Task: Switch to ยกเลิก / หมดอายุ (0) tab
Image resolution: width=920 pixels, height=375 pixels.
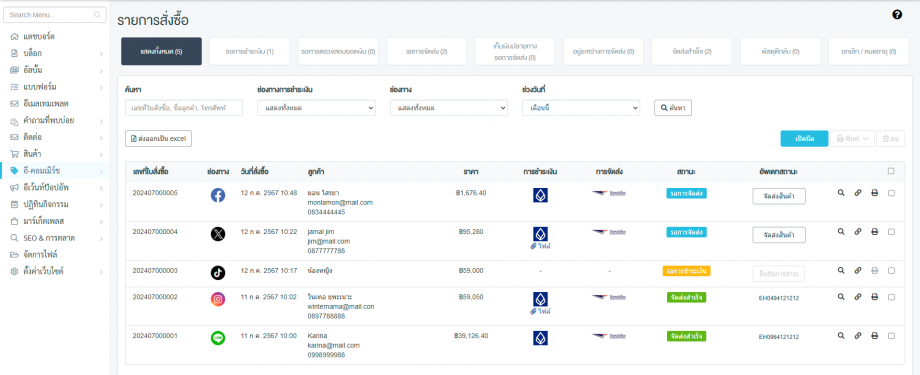Action: click(x=868, y=52)
